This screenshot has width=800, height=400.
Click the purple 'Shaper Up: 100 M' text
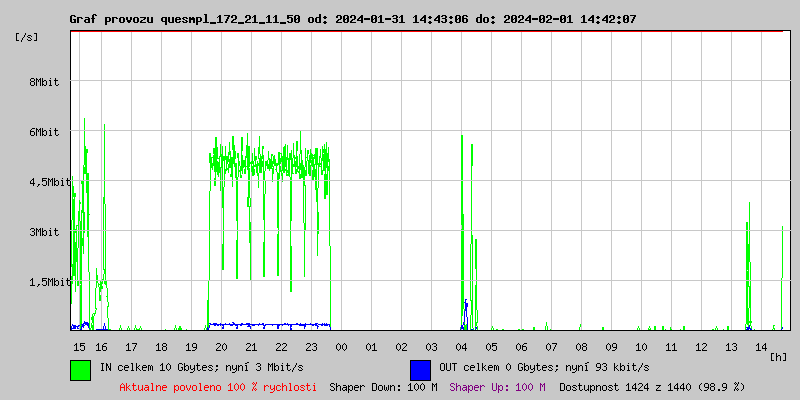(x=497, y=386)
